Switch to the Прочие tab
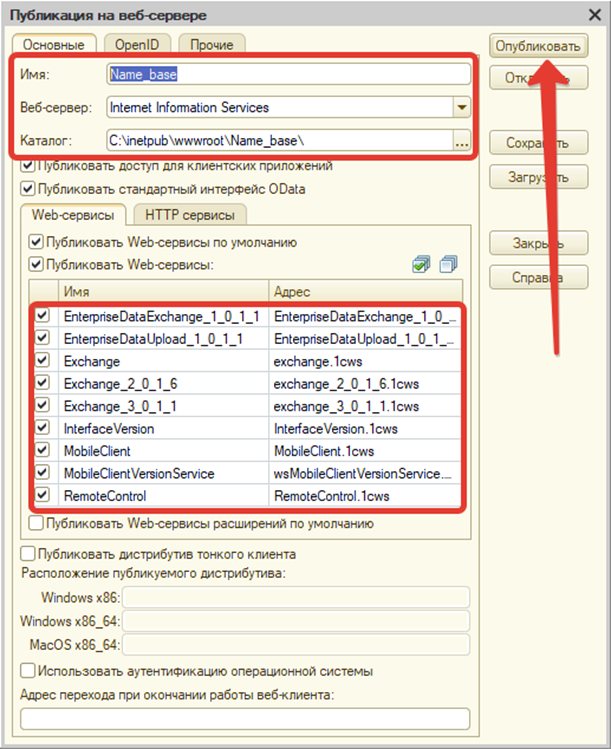 point(211,45)
